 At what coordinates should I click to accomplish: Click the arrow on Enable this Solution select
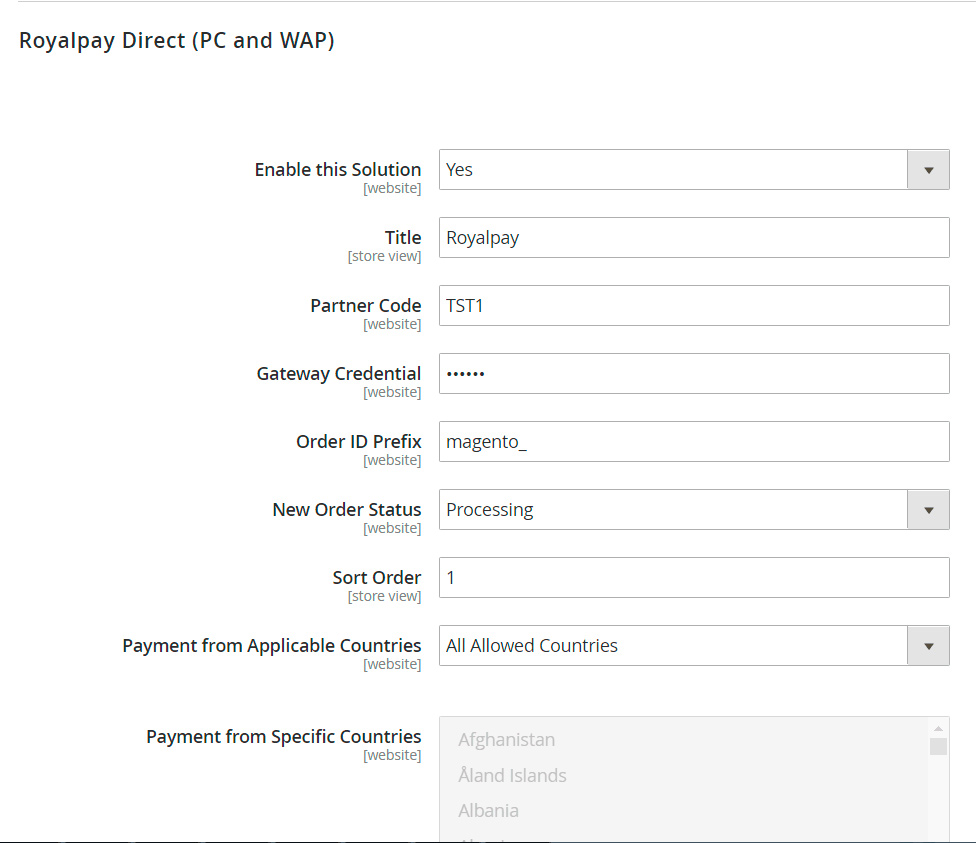pos(928,169)
